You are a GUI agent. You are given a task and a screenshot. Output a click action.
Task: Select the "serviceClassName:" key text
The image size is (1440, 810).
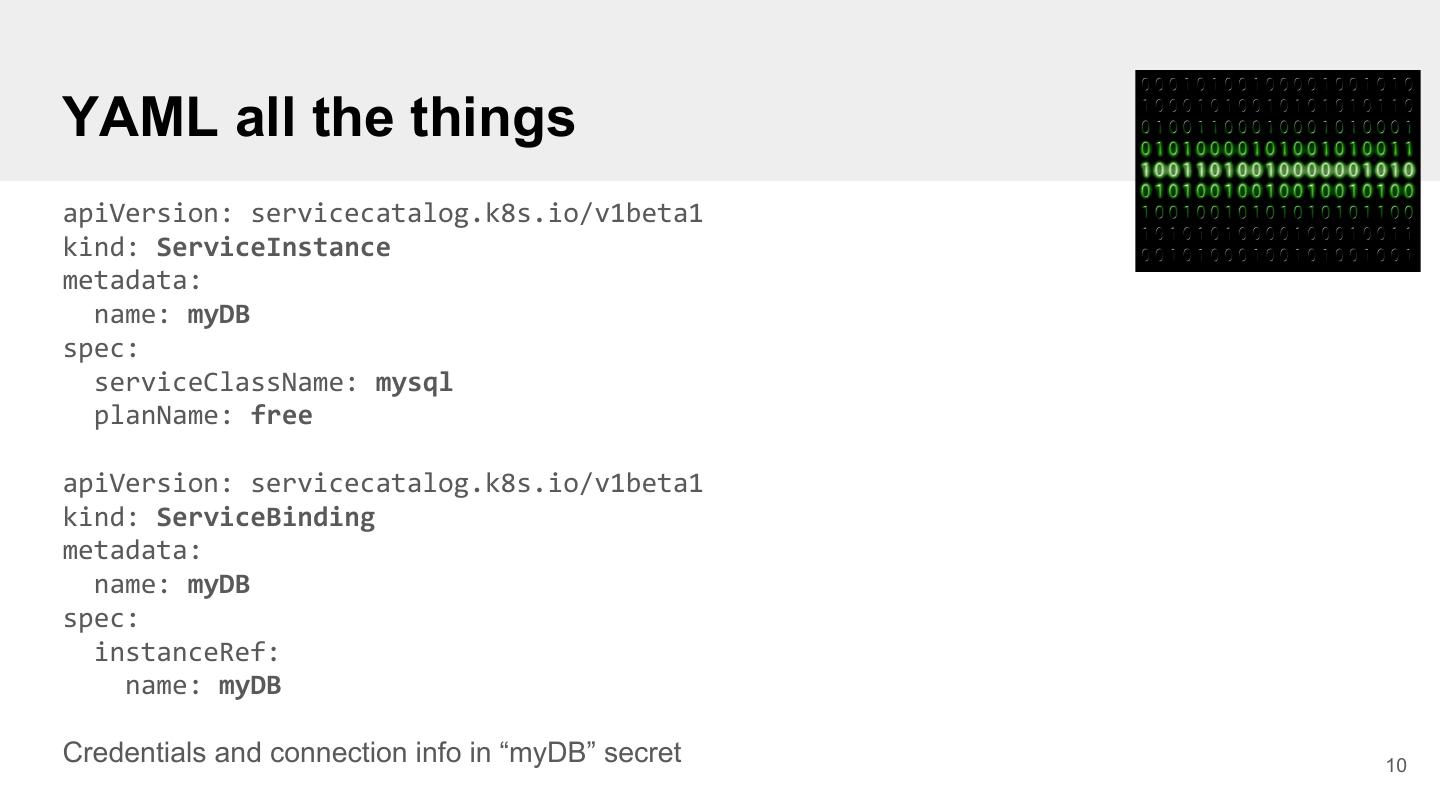(226, 382)
